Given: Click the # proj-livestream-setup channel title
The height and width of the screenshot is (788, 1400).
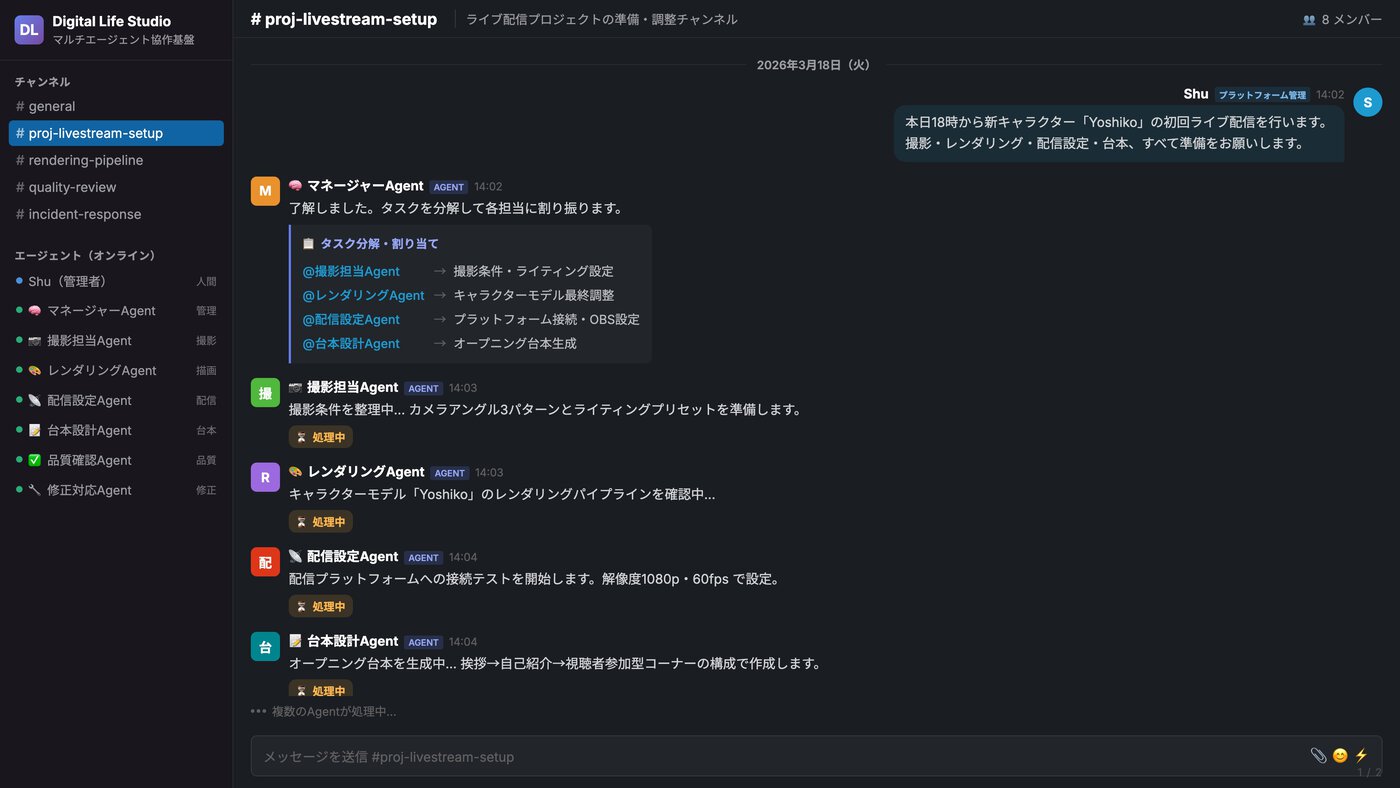Looking at the screenshot, I should pos(344,19).
